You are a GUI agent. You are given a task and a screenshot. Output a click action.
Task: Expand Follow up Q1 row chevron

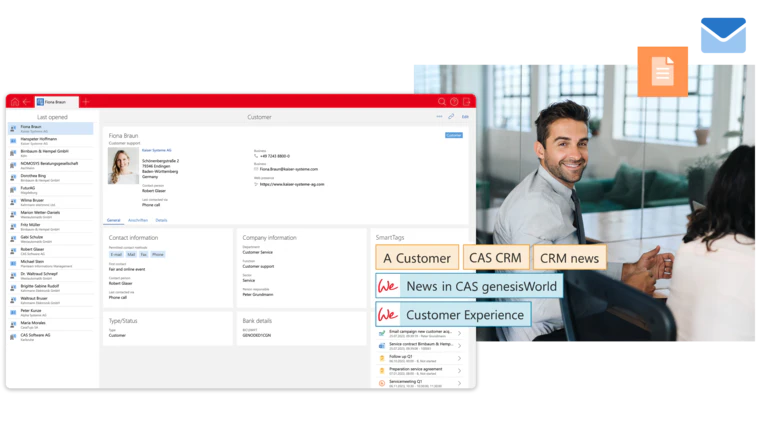(459, 359)
